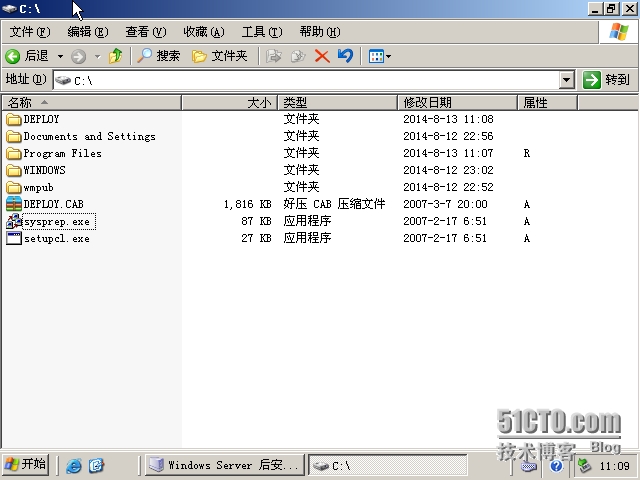Click the red Delete X icon
The width and height of the screenshot is (640, 480).
322,56
